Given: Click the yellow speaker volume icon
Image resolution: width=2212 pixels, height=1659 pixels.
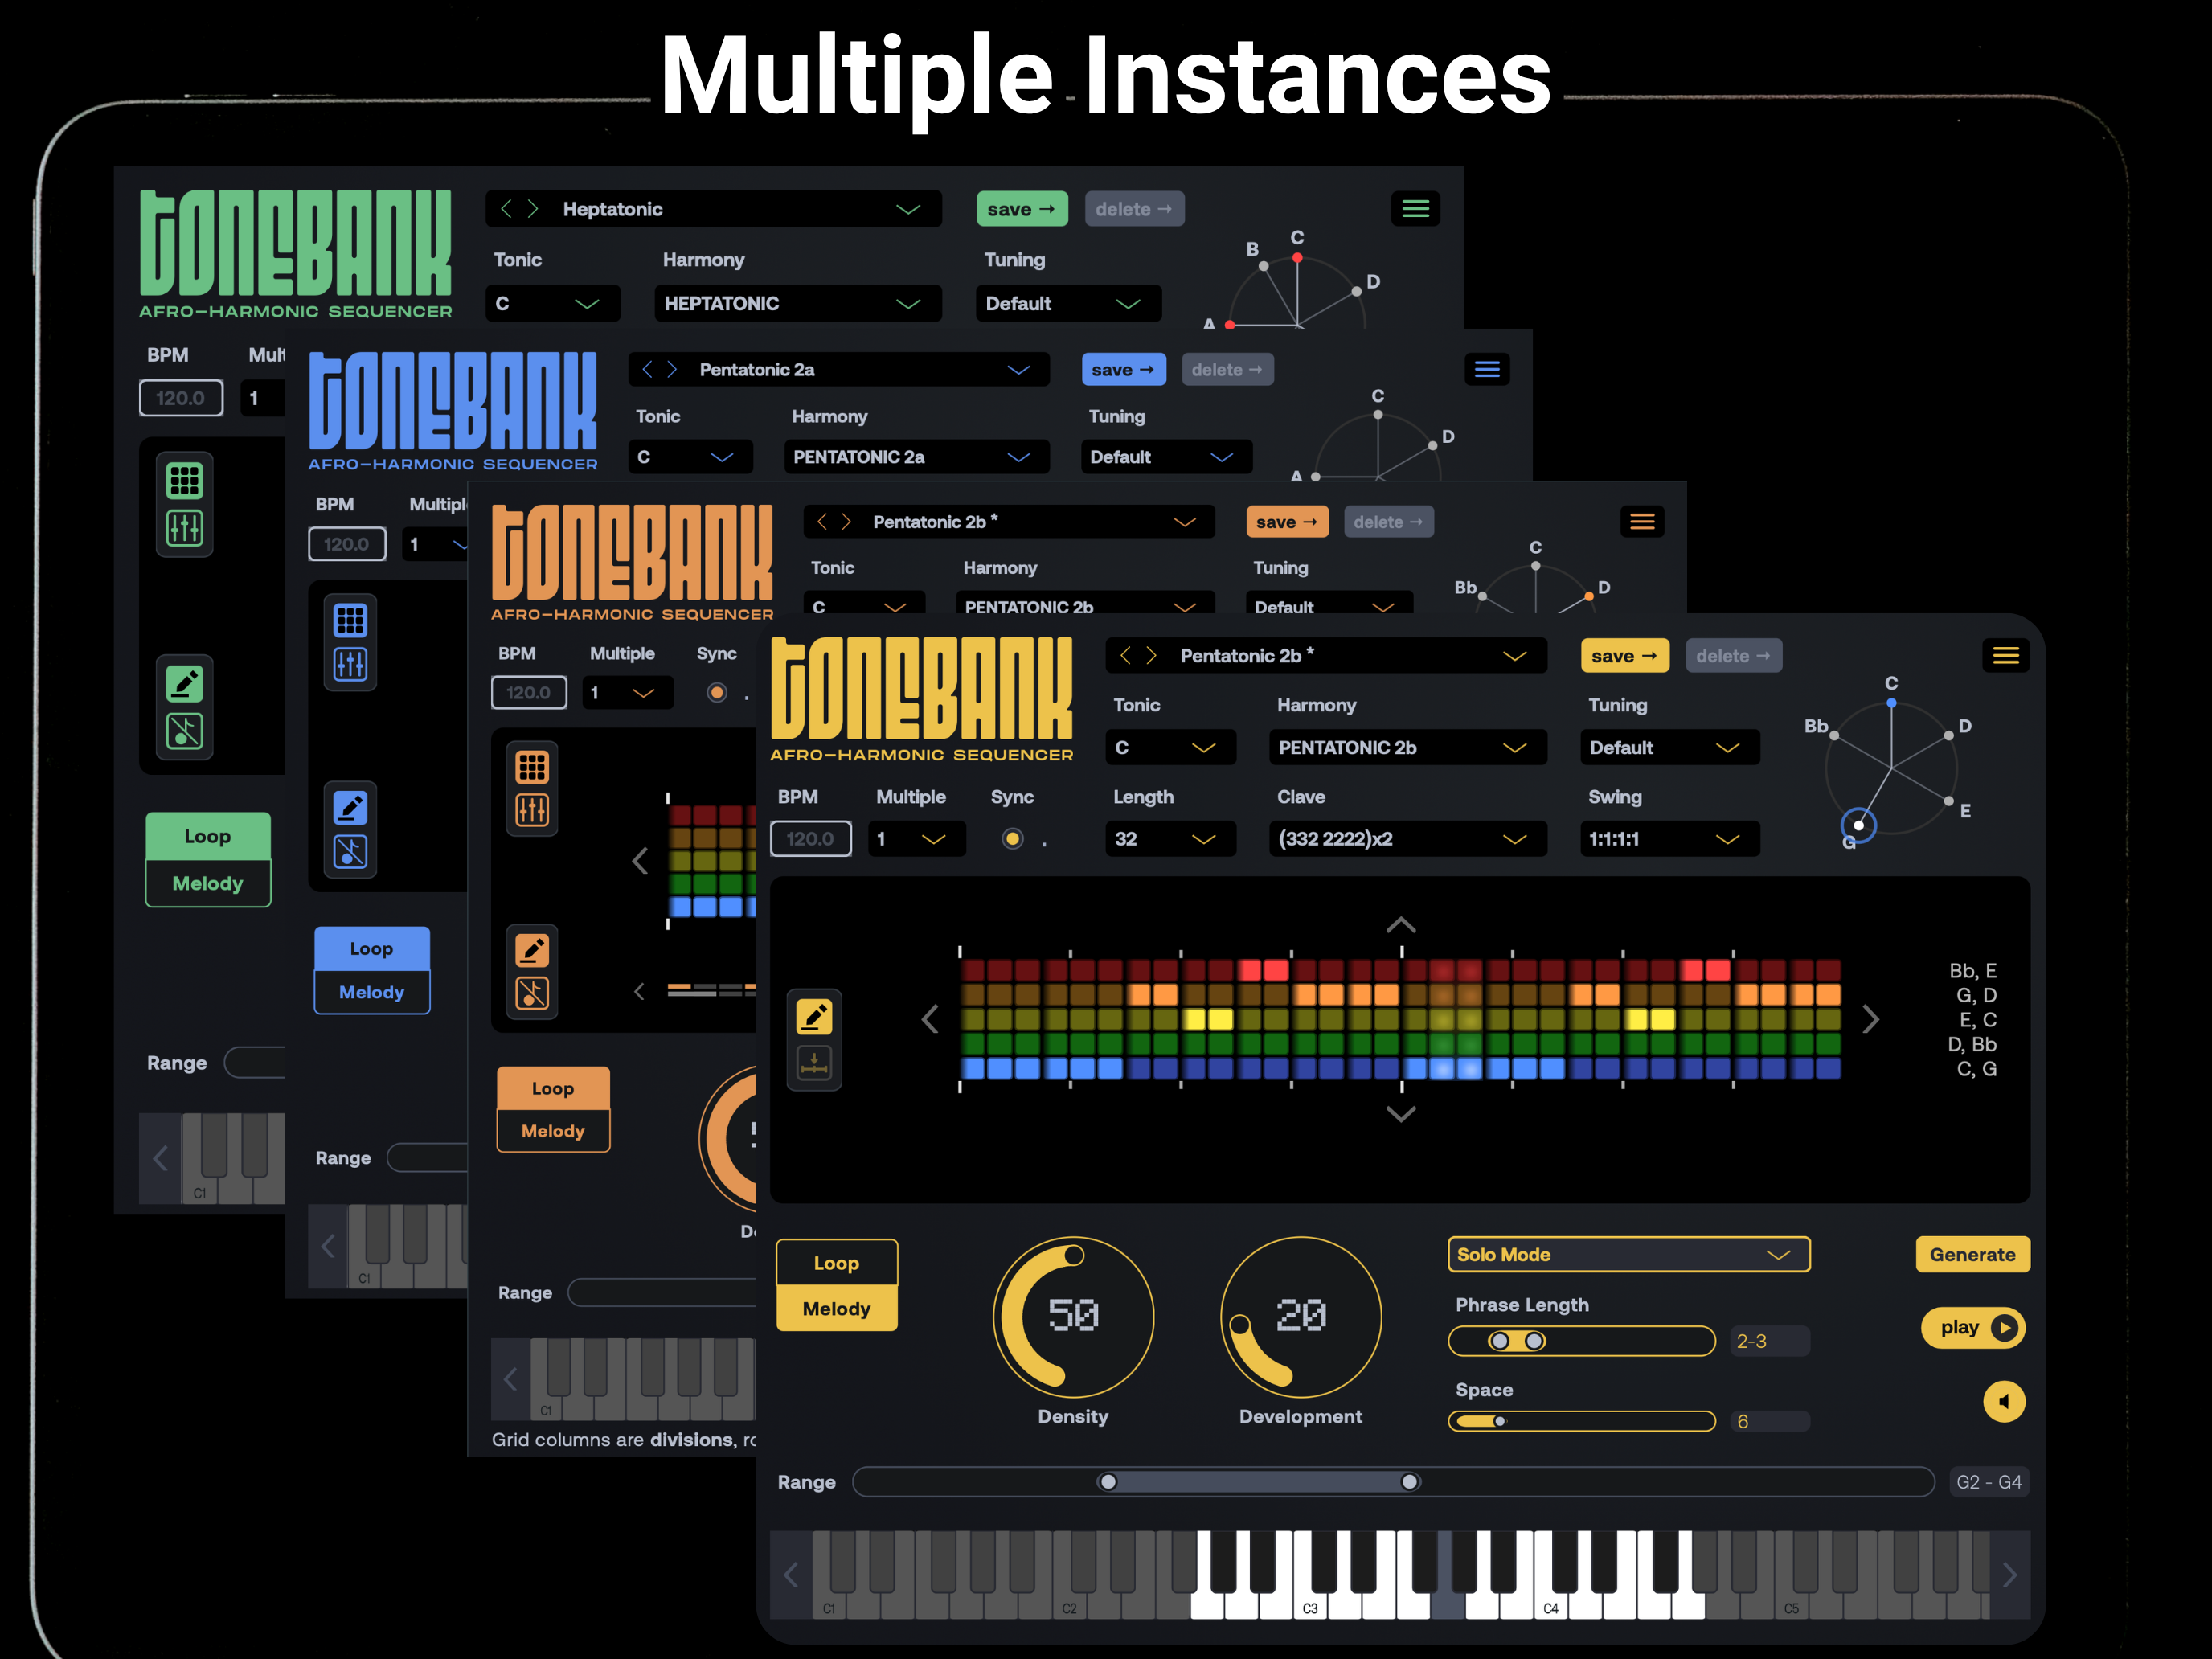Looking at the screenshot, I should tap(2004, 1401).
